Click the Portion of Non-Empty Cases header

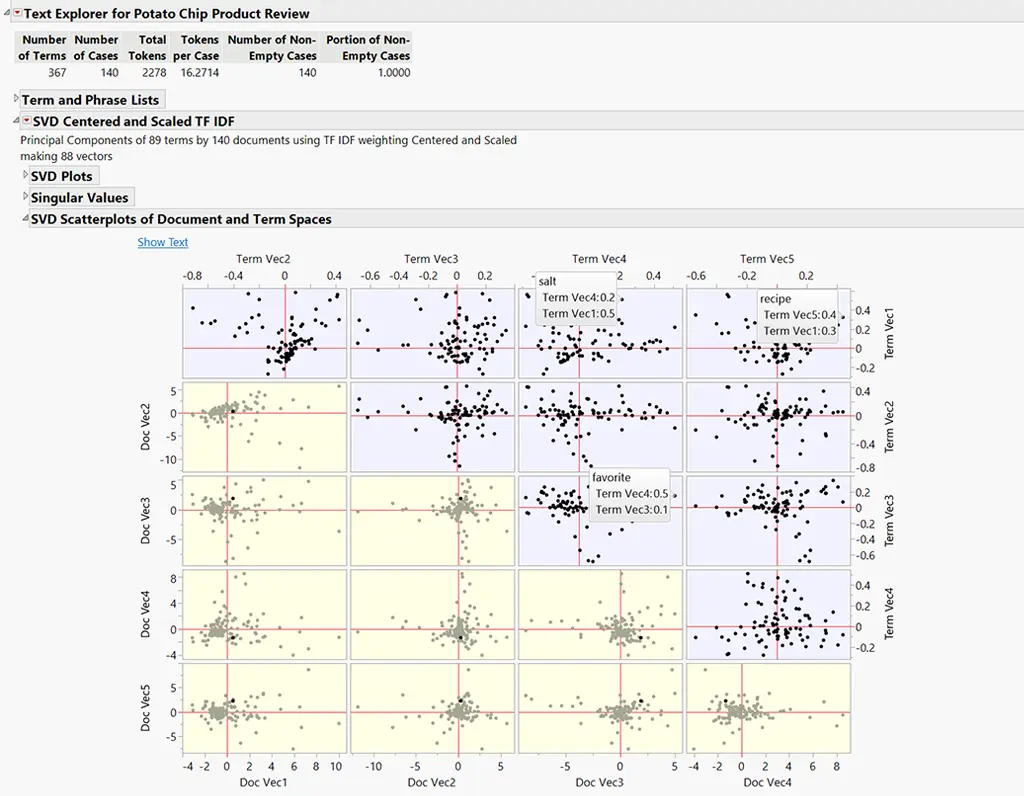point(368,48)
